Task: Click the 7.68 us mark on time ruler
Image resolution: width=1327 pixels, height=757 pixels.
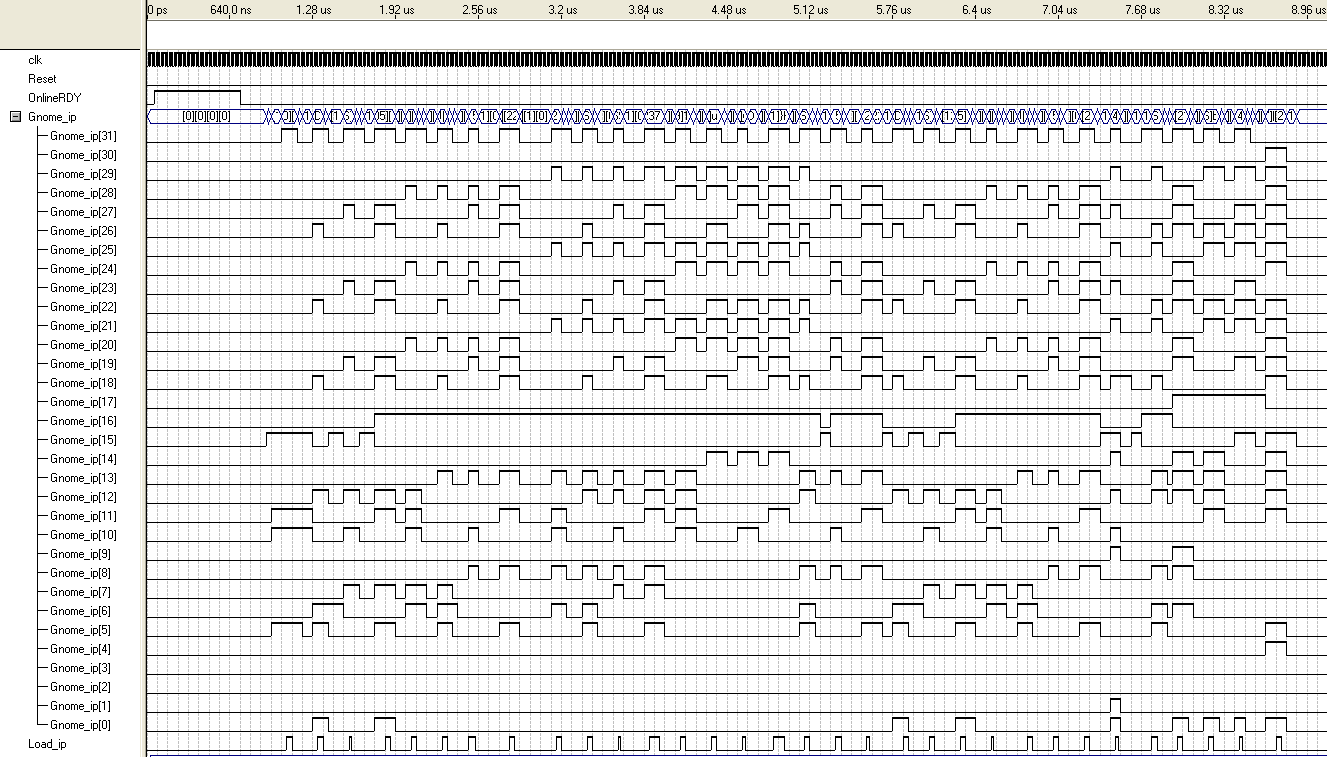Action: point(1141,10)
